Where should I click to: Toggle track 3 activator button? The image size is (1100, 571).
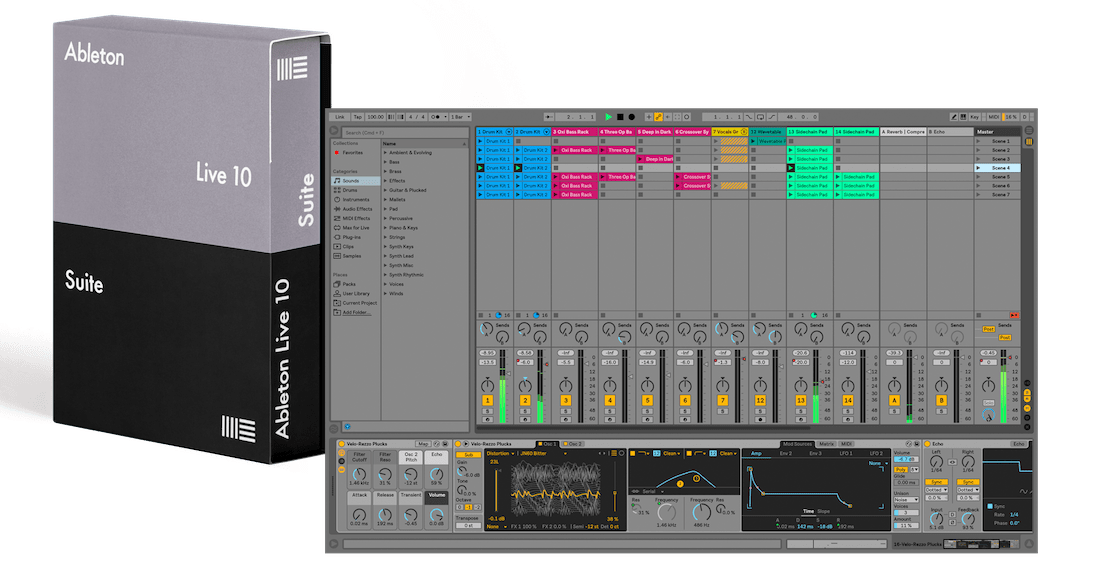pos(565,401)
